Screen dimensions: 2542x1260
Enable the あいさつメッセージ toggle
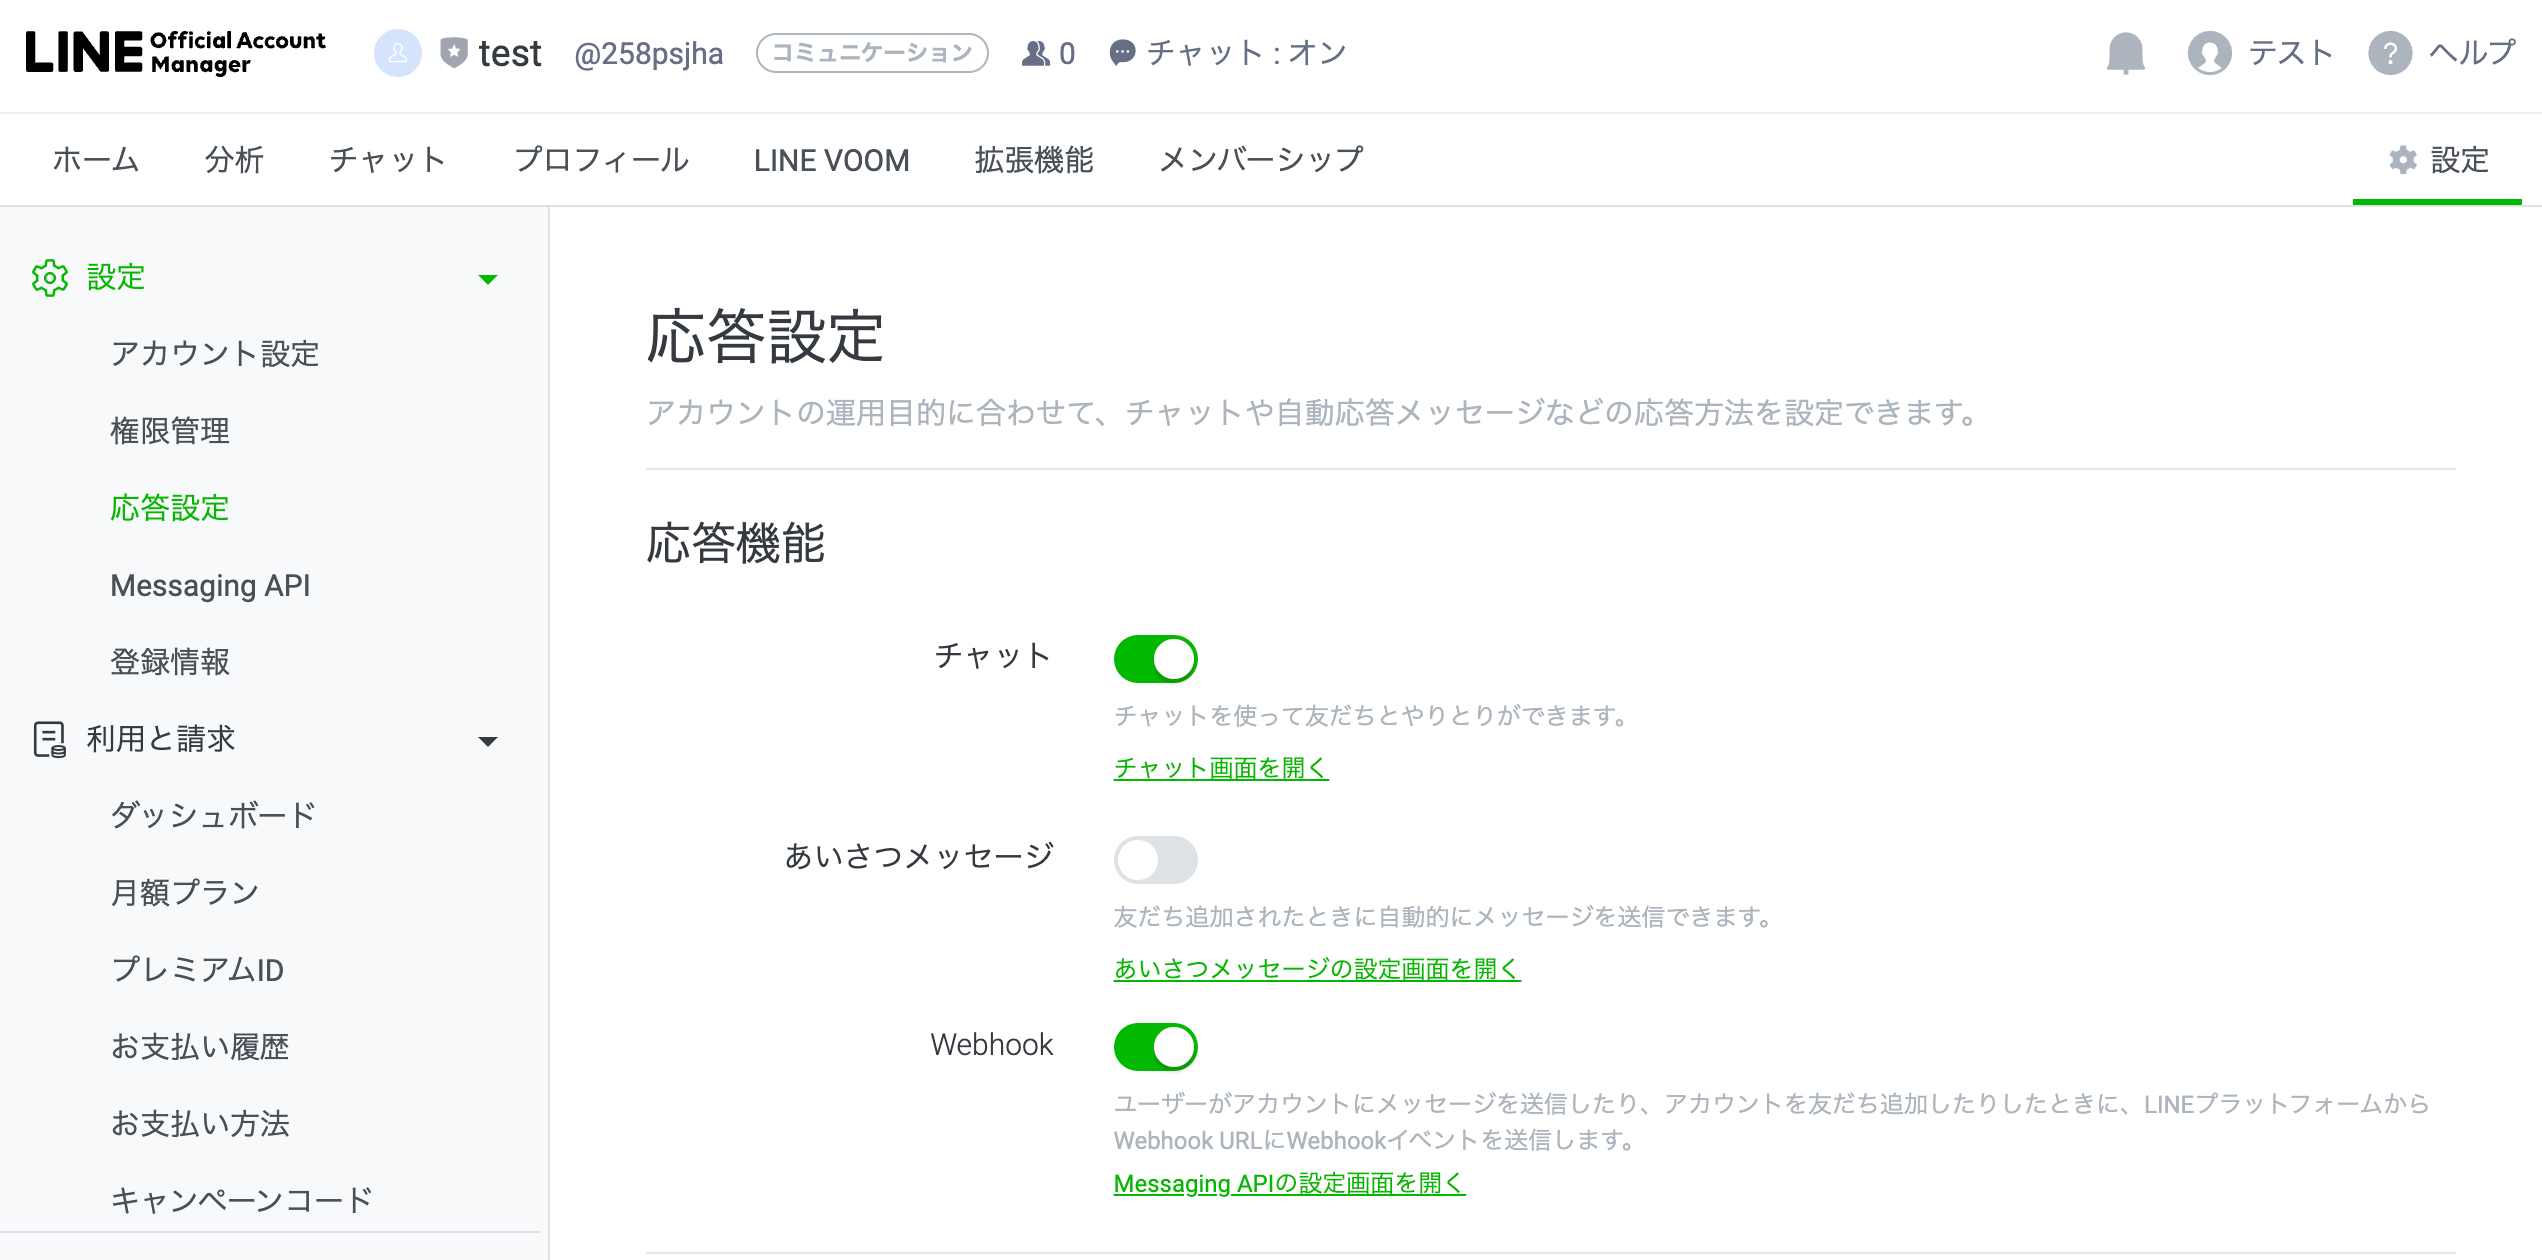tap(1156, 859)
